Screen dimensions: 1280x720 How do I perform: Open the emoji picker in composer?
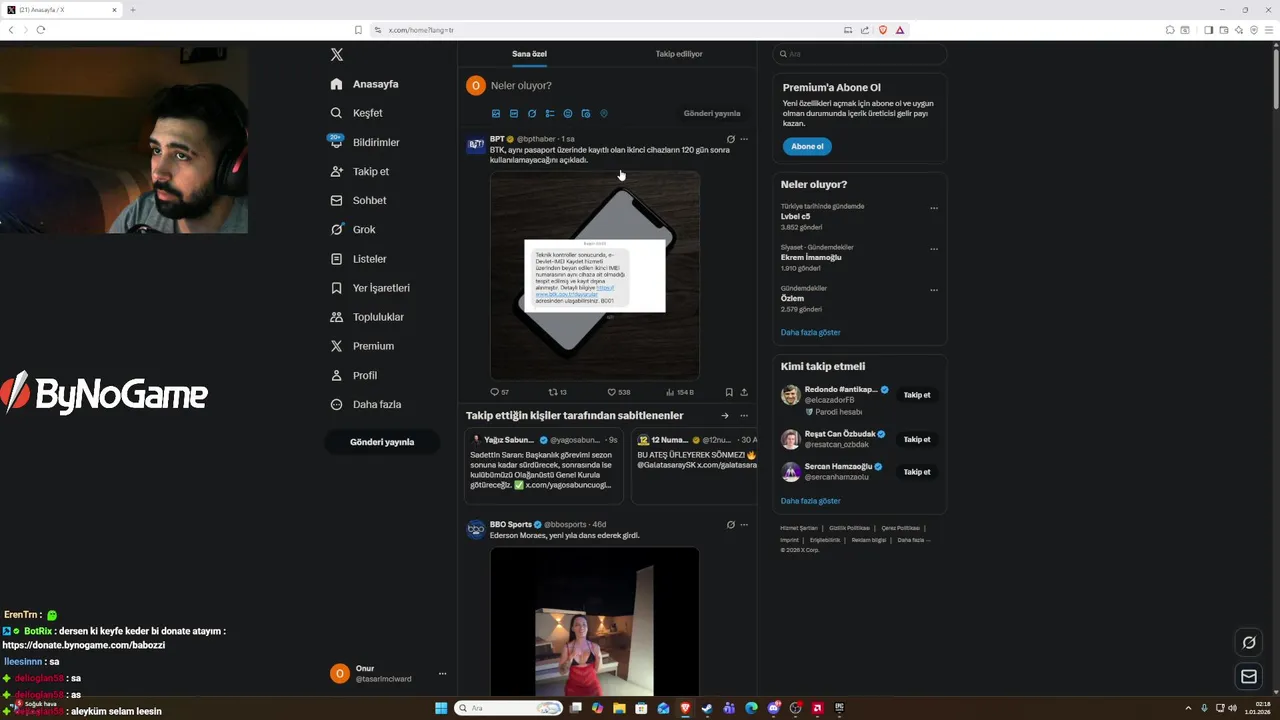pos(568,114)
